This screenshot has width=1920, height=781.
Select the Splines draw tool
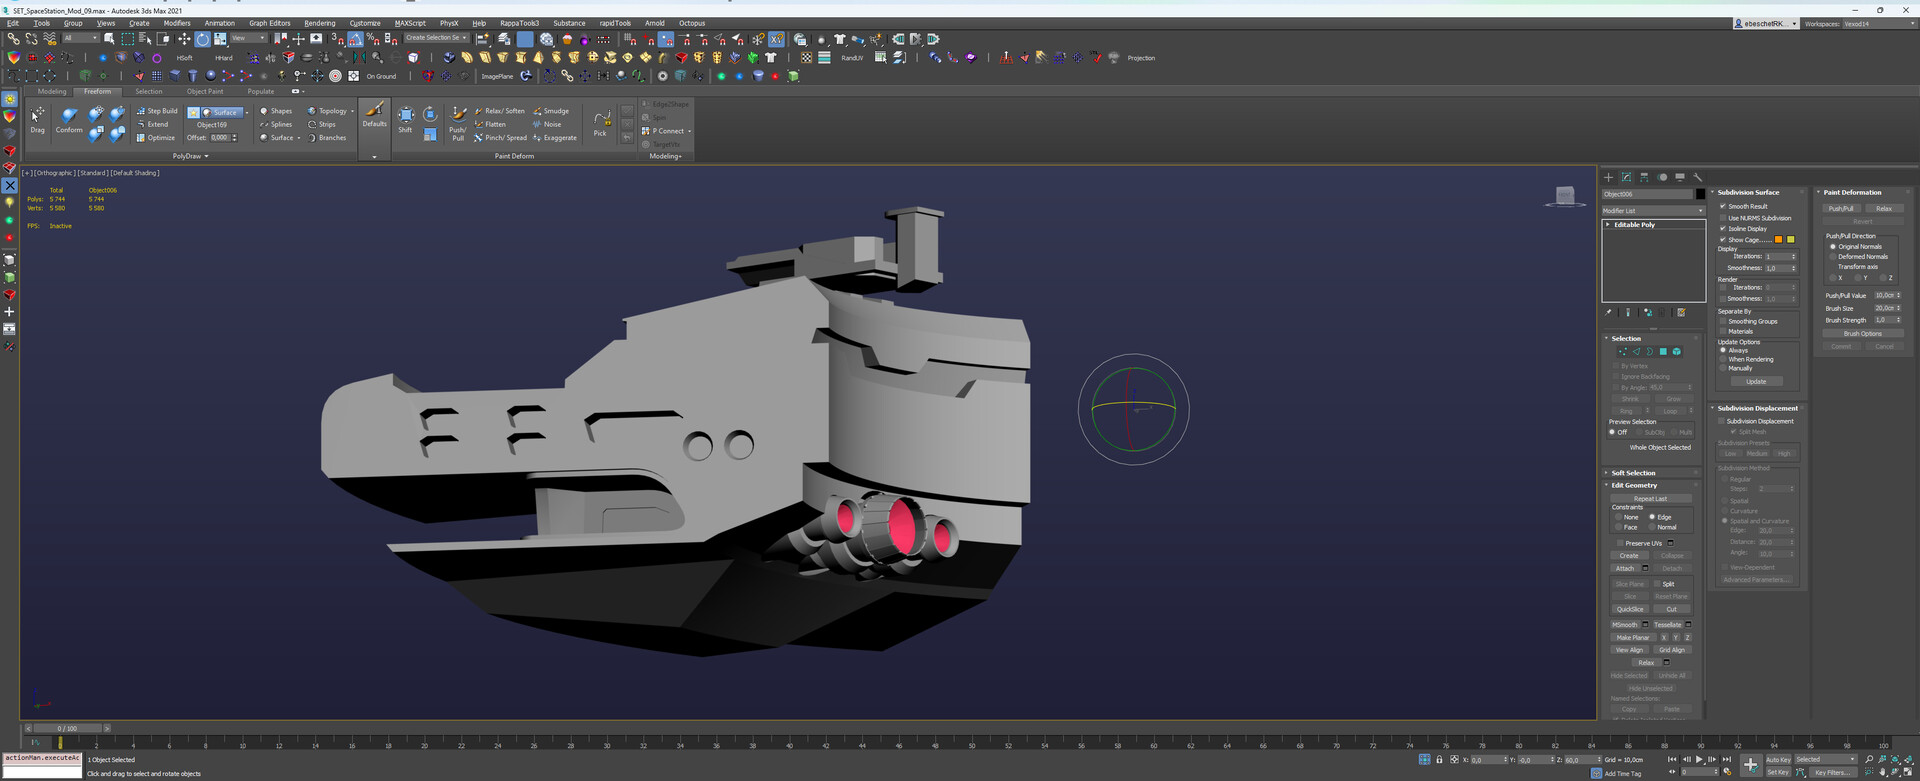point(276,124)
